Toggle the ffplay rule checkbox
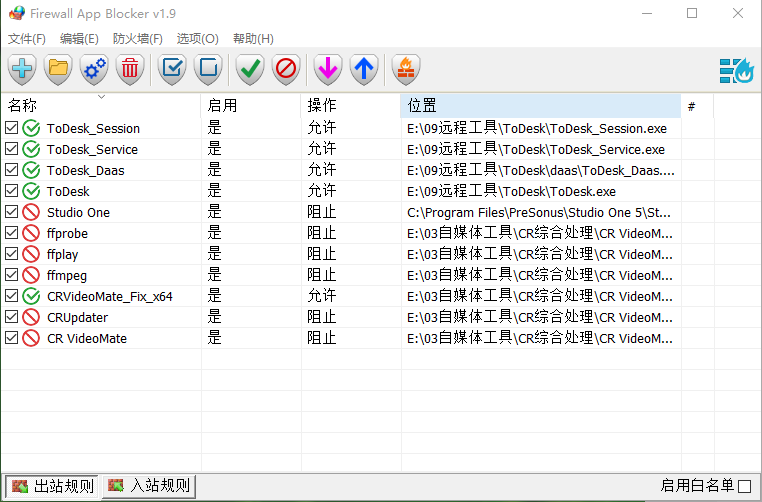Screen dimensions: 762x502 tap(12, 254)
